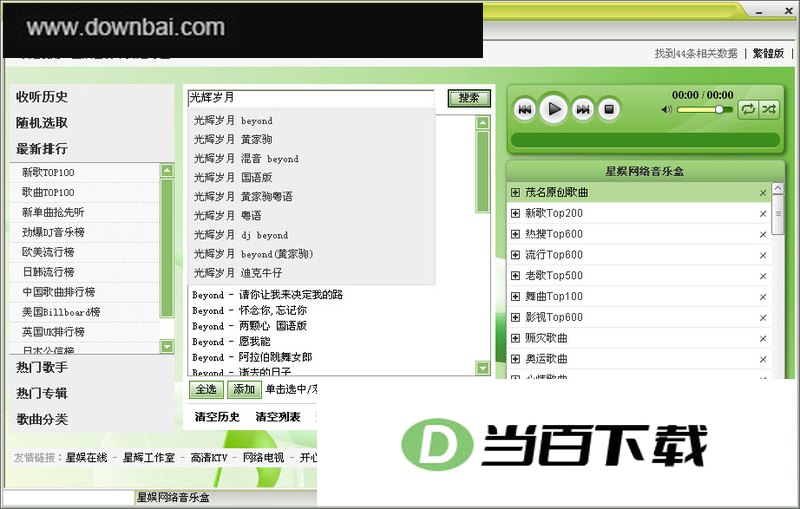The image size is (800, 509).
Task: Skip to next track
Action: [583, 109]
